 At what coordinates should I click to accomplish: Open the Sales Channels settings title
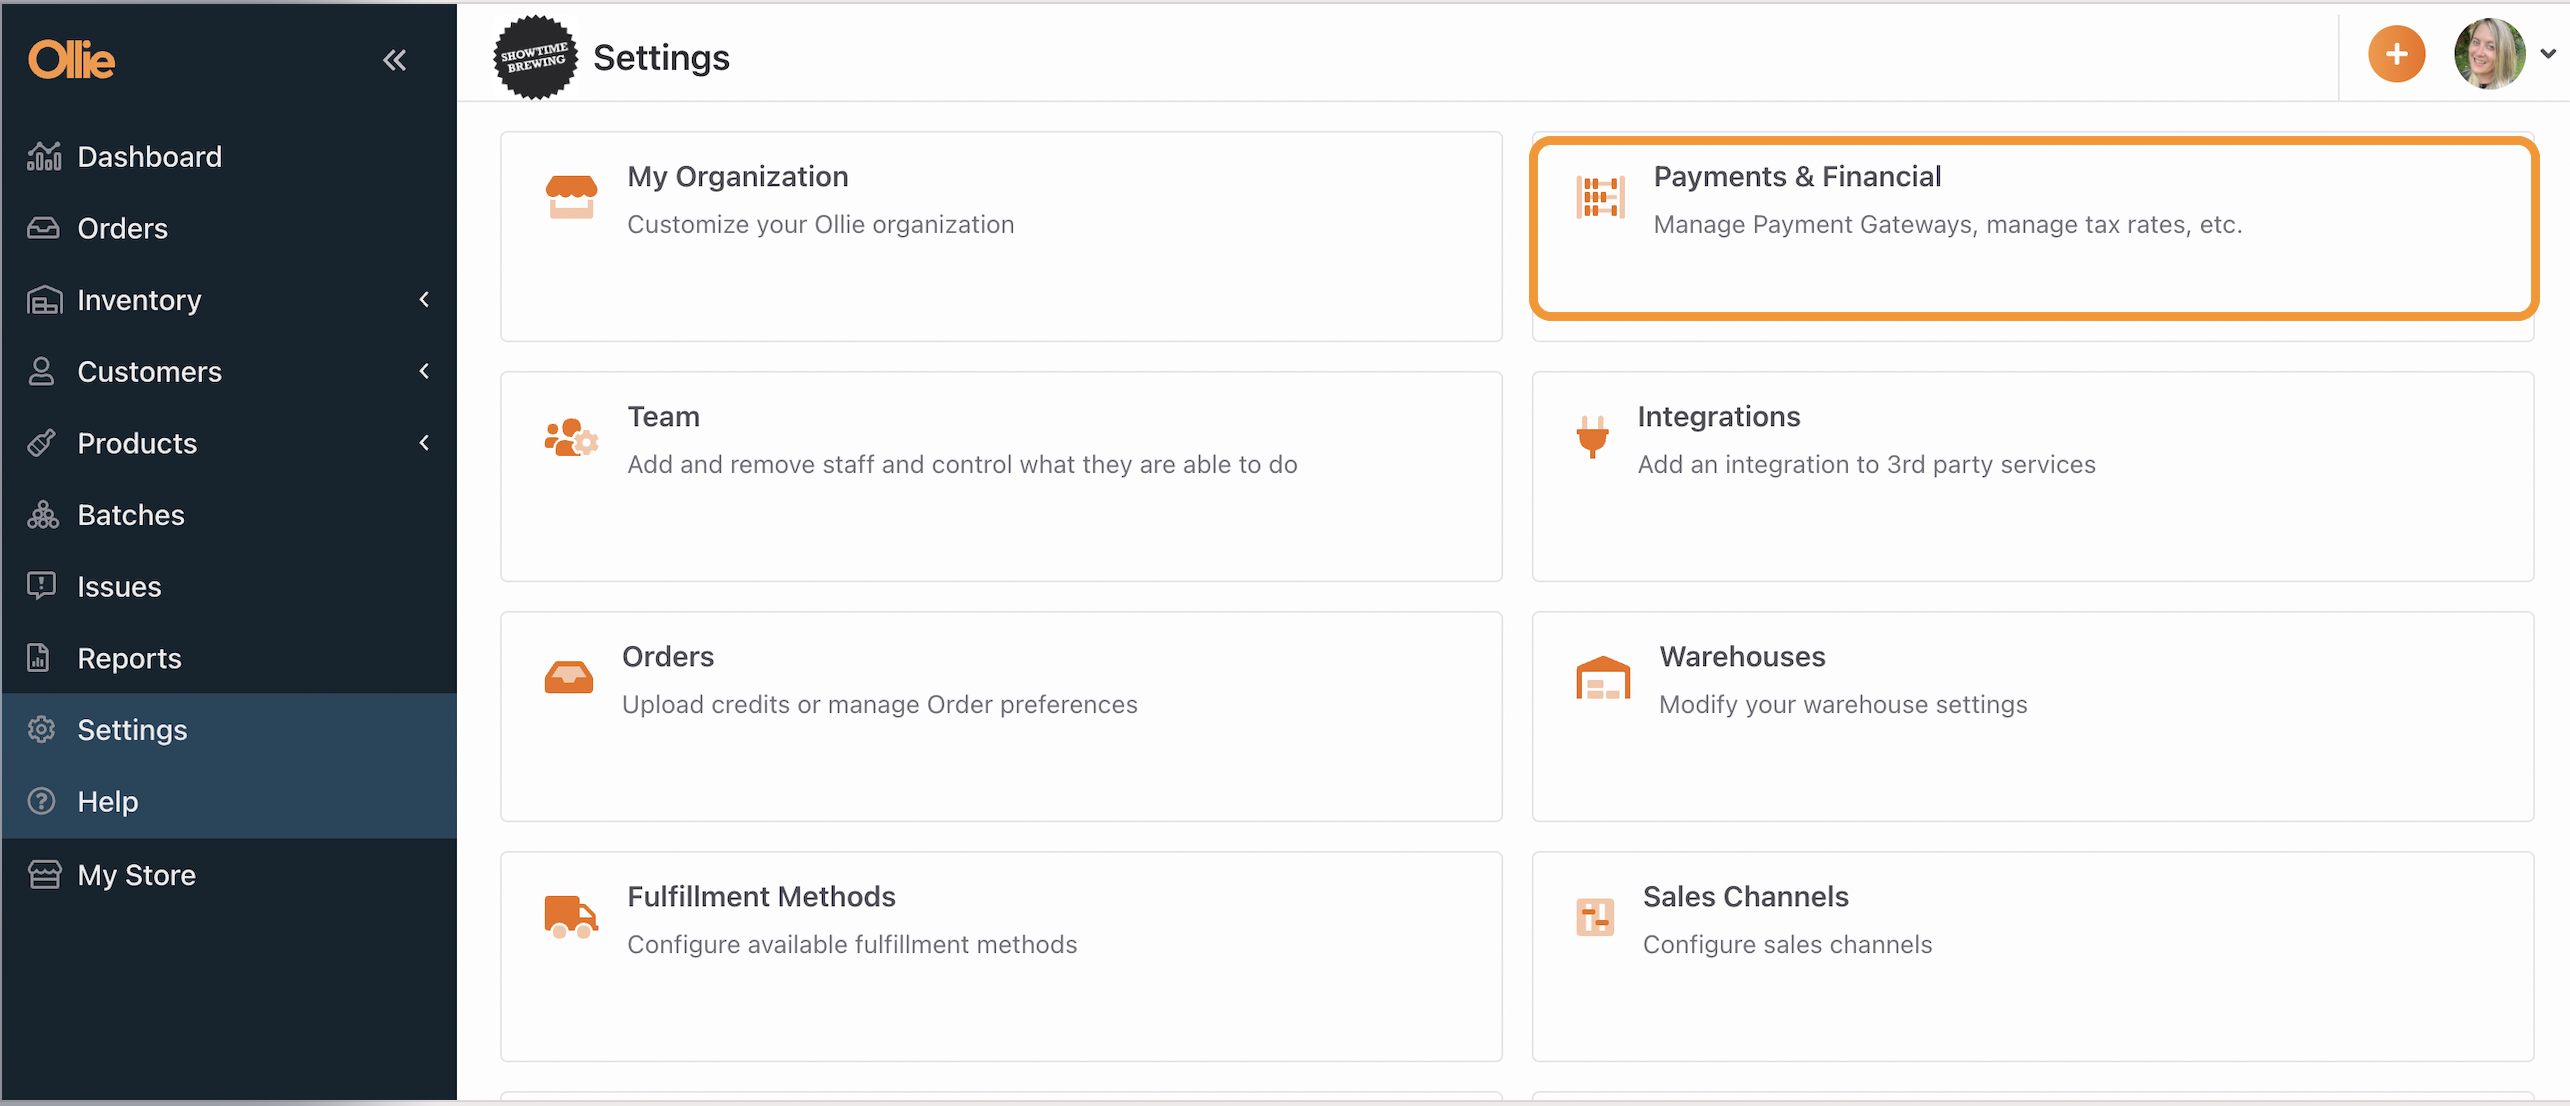coord(1745,897)
